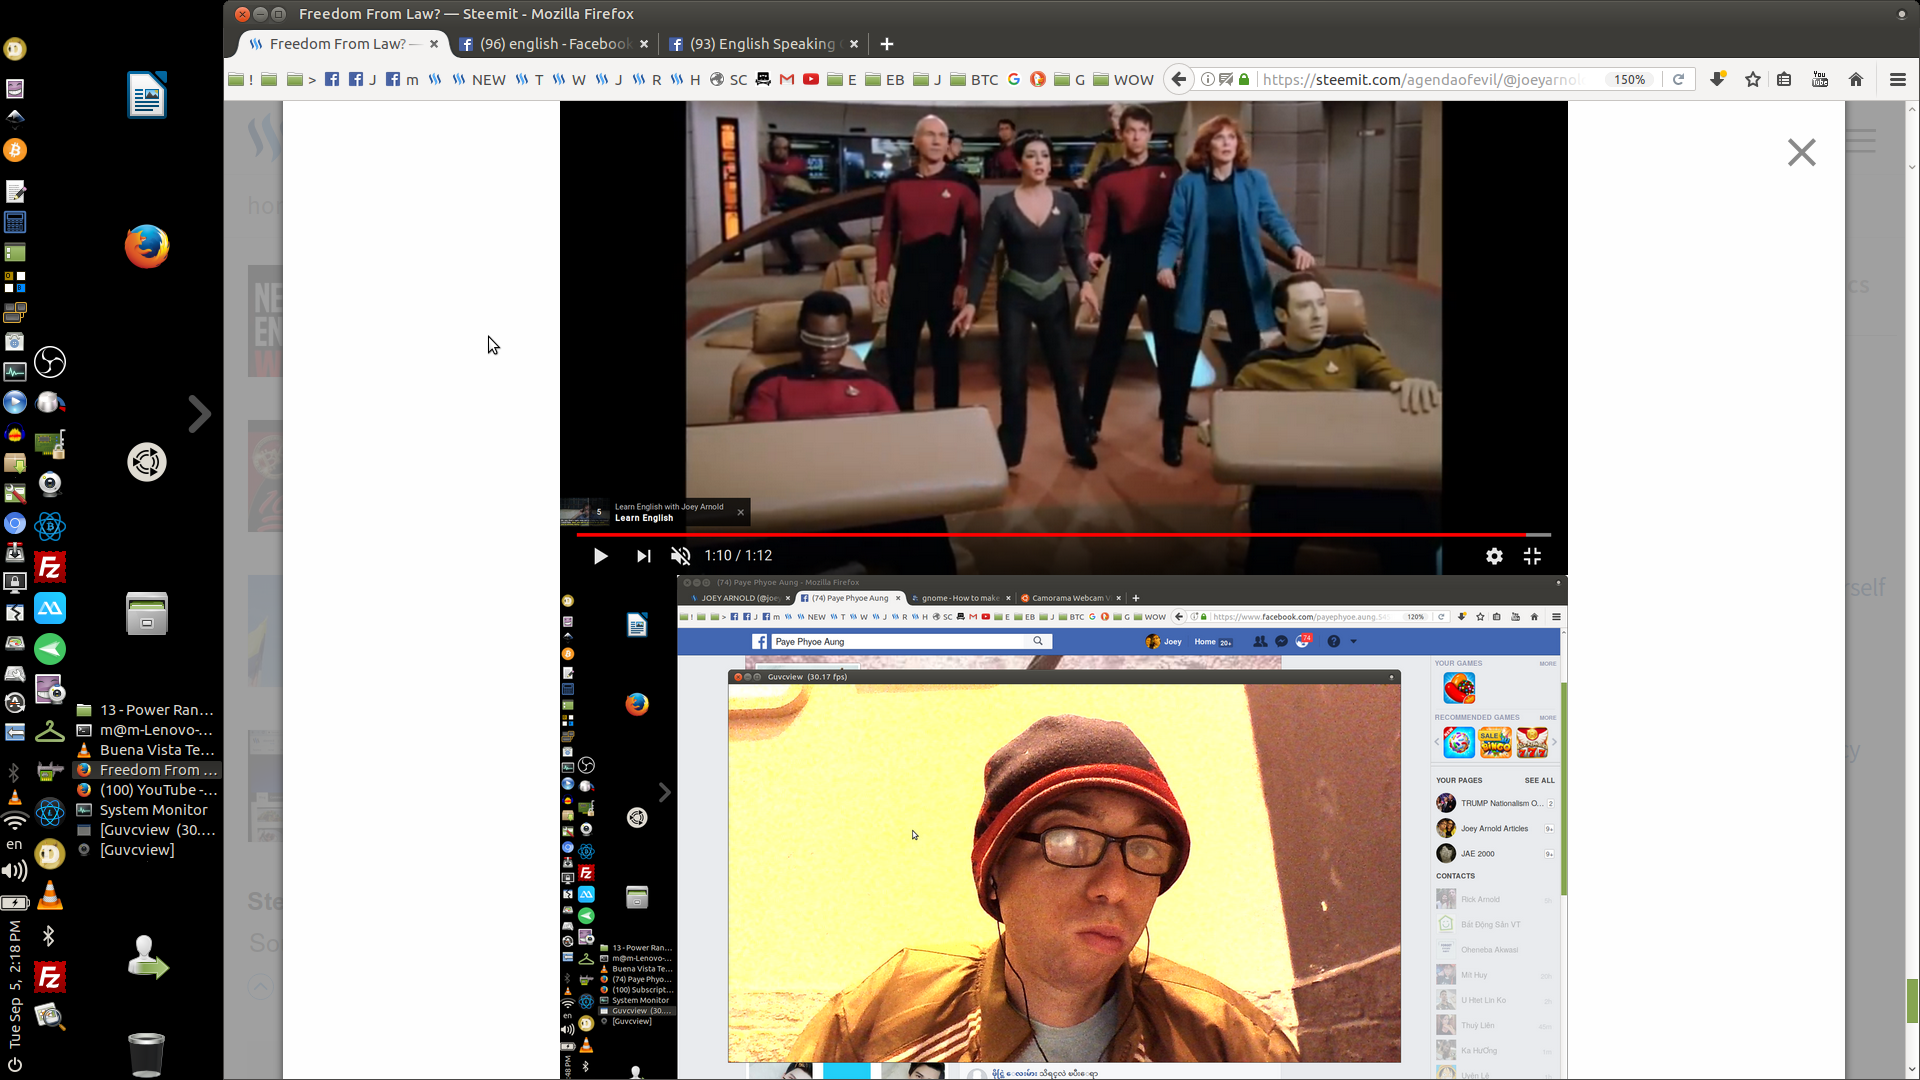Go to Firefox home page
The height and width of the screenshot is (1080, 1920).
point(1856,79)
